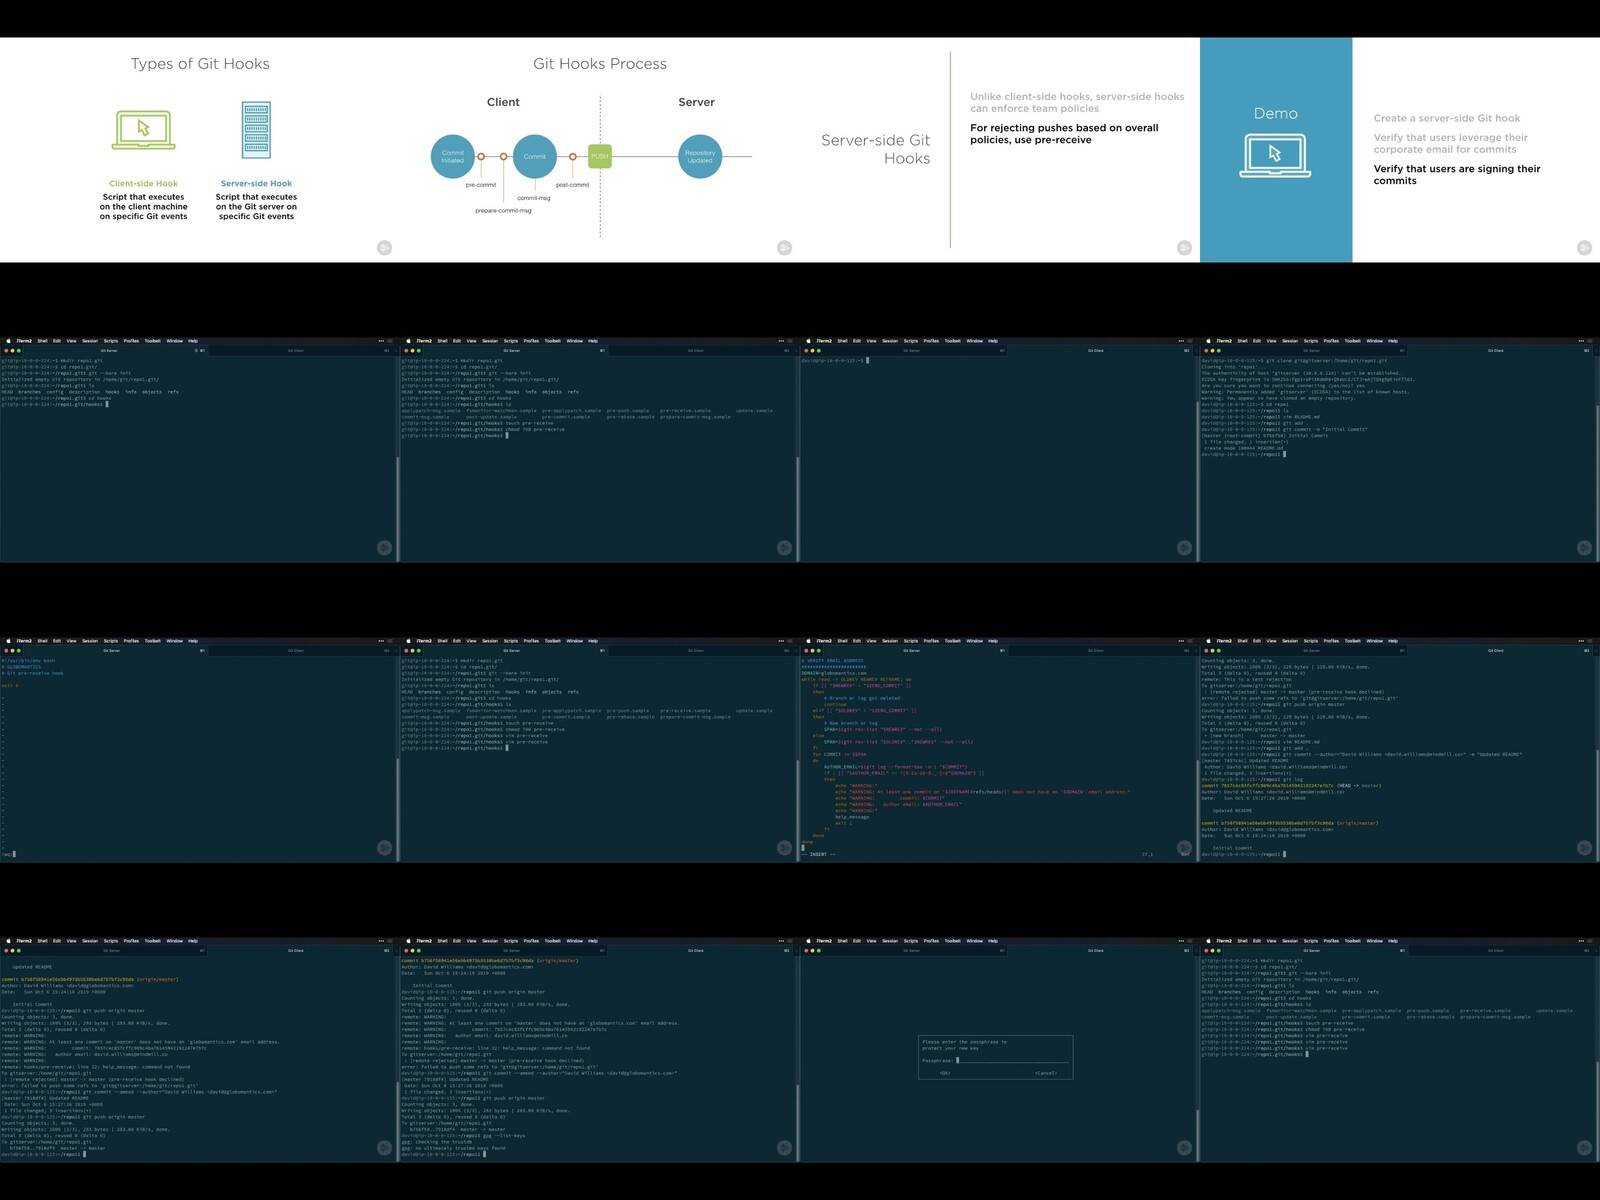Click the 'Demo' title on the blue panel
The image size is (1600, 1200).
(1275, 114)
